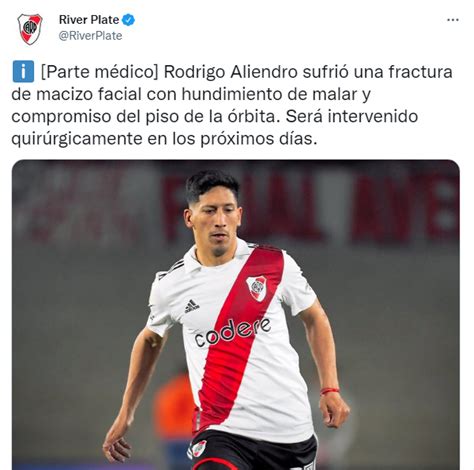
Task: Click the crest on the black shorts
Action: pos(198,449)
